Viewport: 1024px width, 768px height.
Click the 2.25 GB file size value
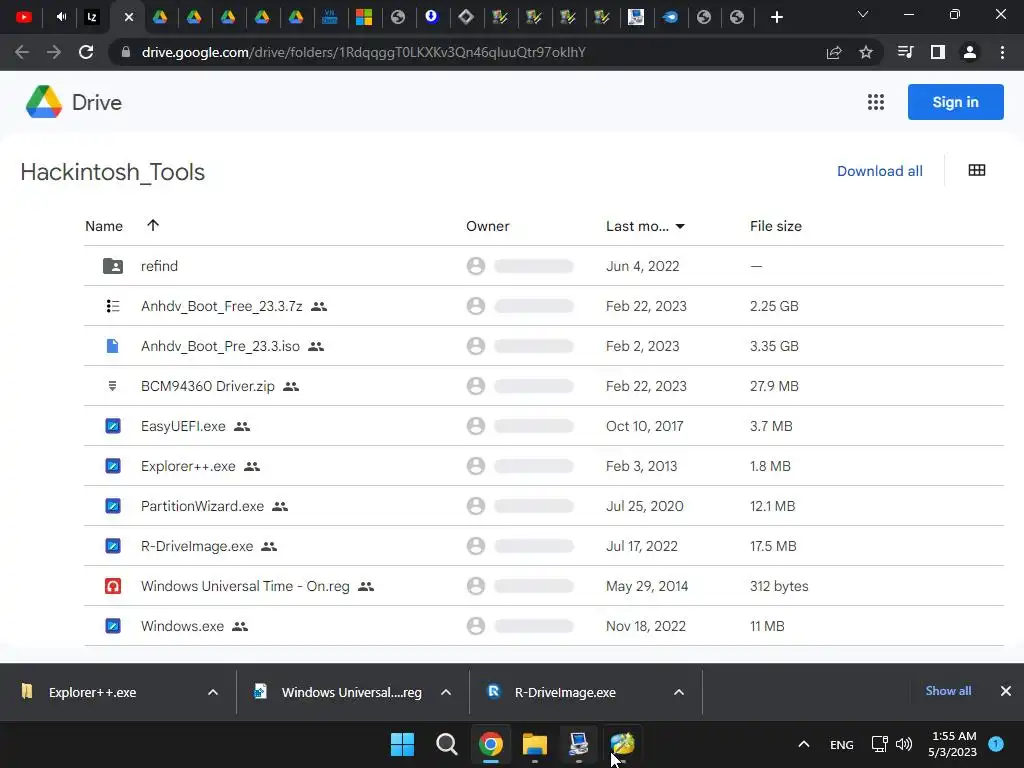click(x=774, y=306)
